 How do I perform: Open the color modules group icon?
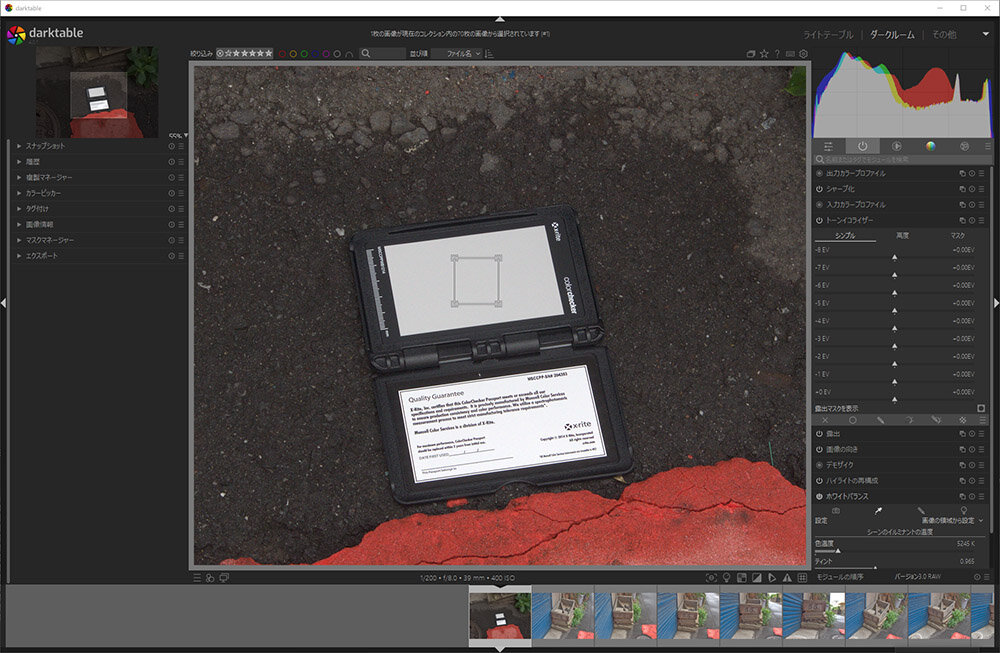click(930, 146)
